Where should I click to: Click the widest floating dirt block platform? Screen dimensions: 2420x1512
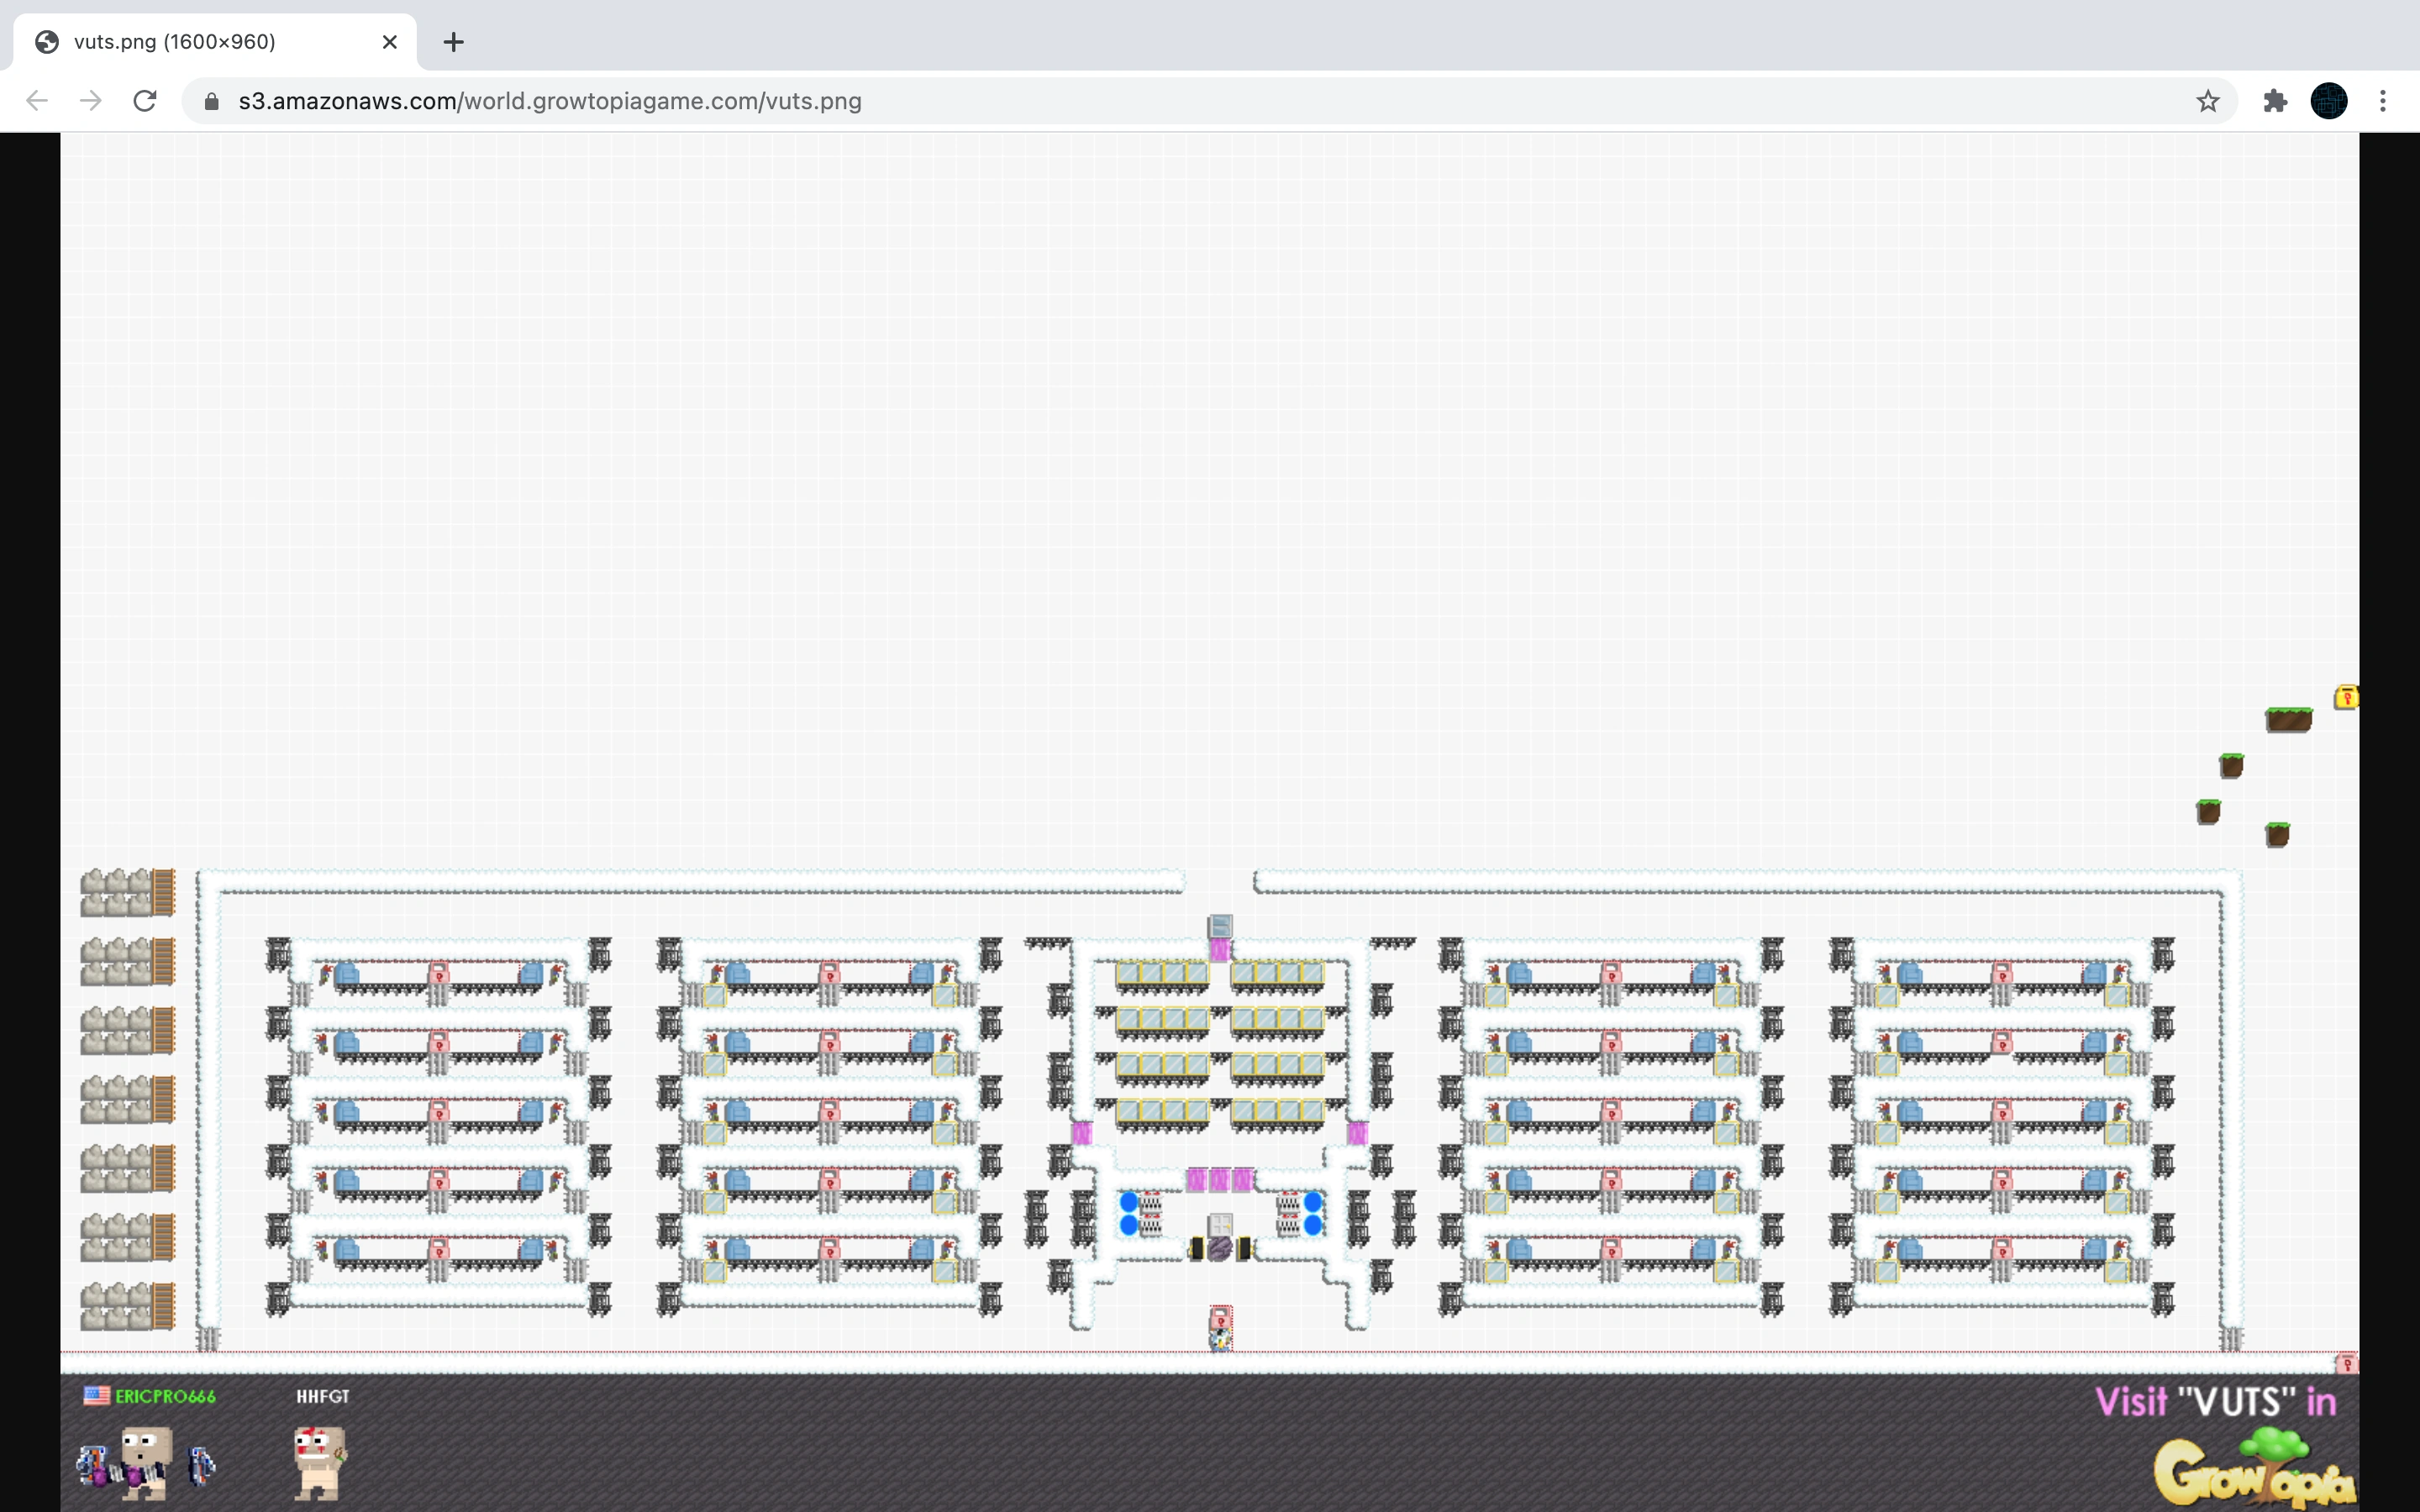coord(2289,719)
